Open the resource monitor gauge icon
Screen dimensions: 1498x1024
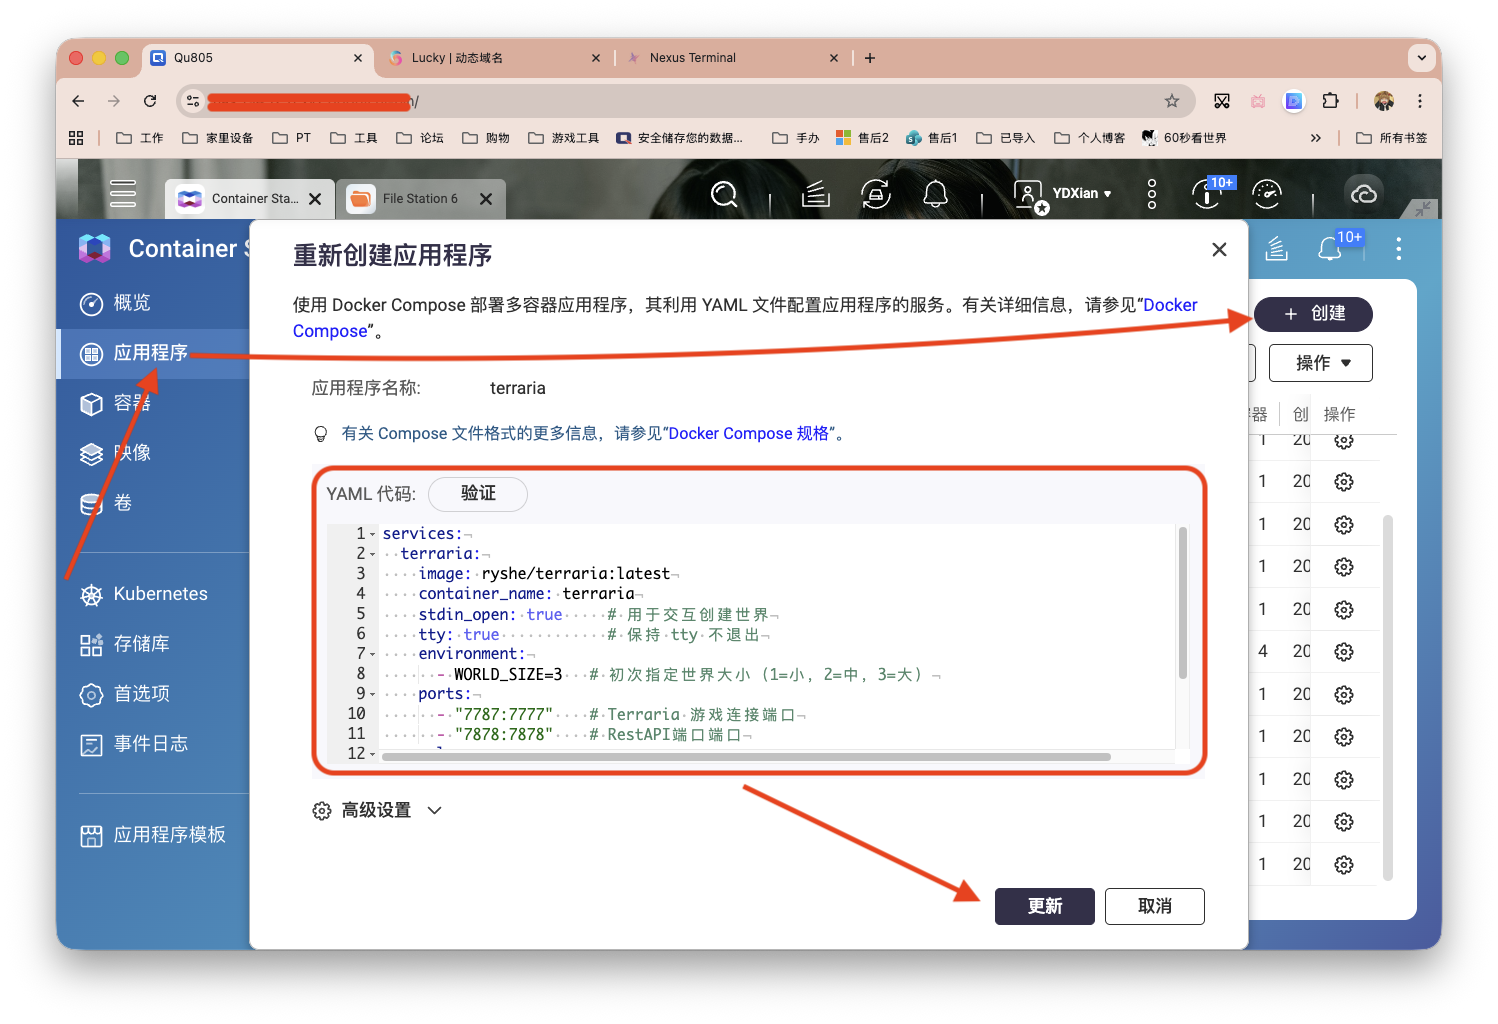coord(1267,193)
